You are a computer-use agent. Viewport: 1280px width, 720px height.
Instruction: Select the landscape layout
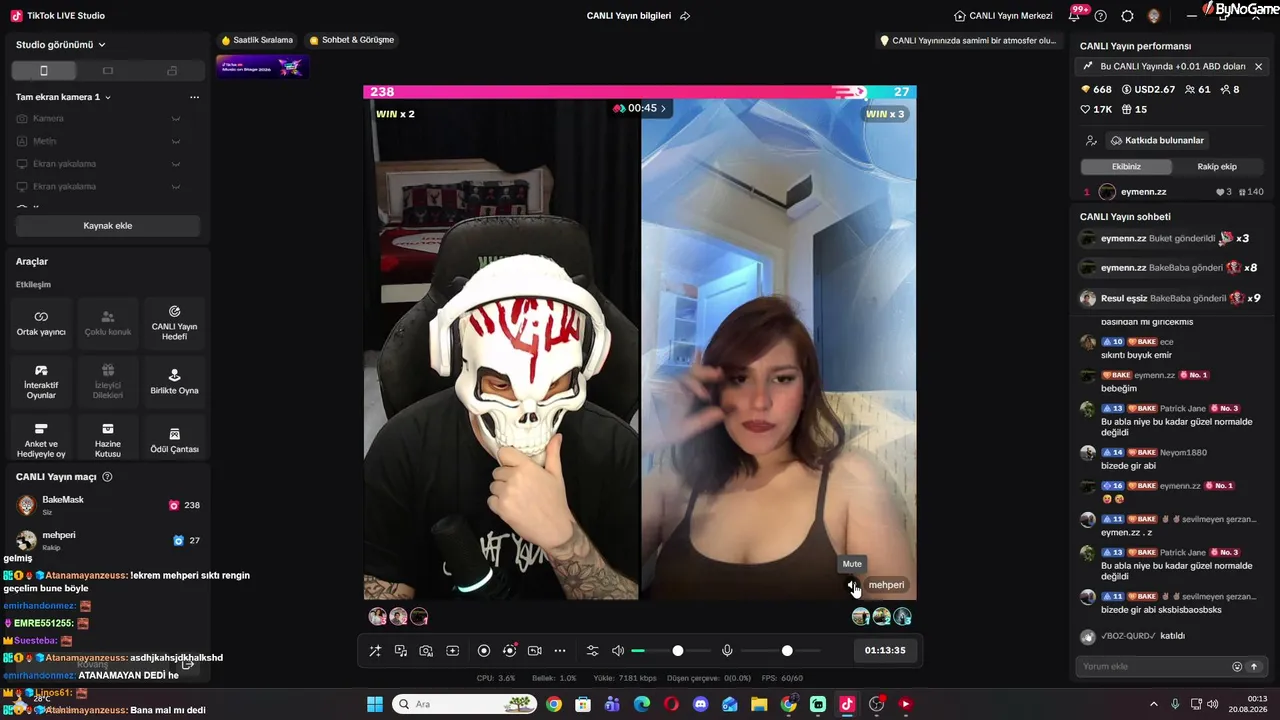(108, 71)
